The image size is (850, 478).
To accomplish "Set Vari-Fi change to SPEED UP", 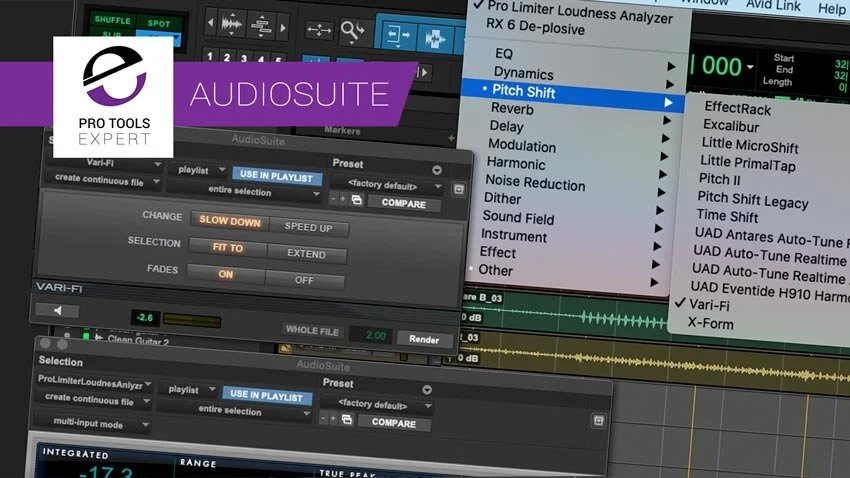I will [x=308, y=227].
